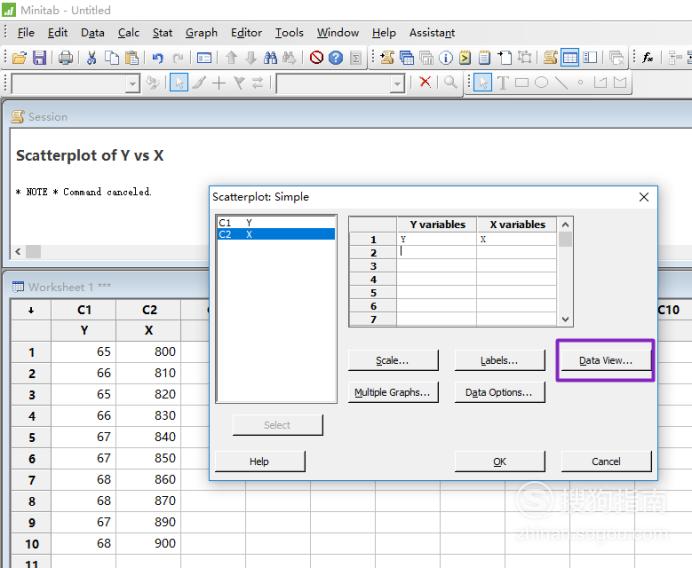Screen dimensions: 692x568
Task: Click the Show Worksheets Folder icon
Action: 406,58
